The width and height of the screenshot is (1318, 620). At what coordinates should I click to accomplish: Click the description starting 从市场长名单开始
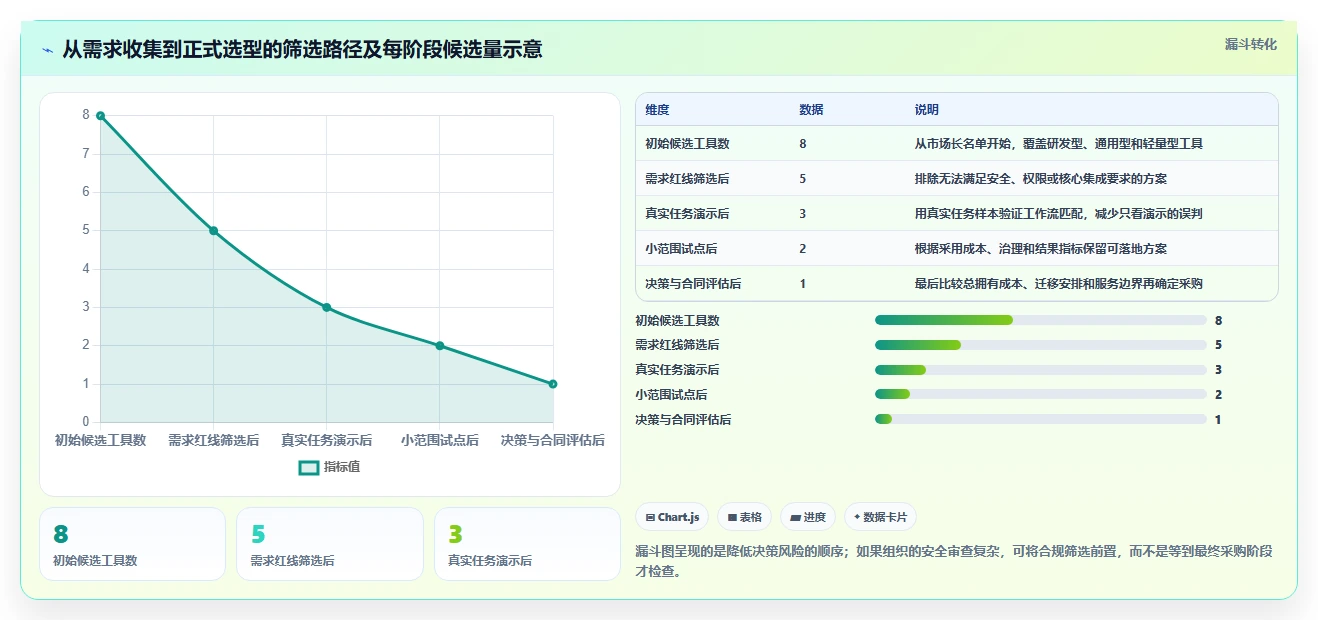coord(1058,144)
